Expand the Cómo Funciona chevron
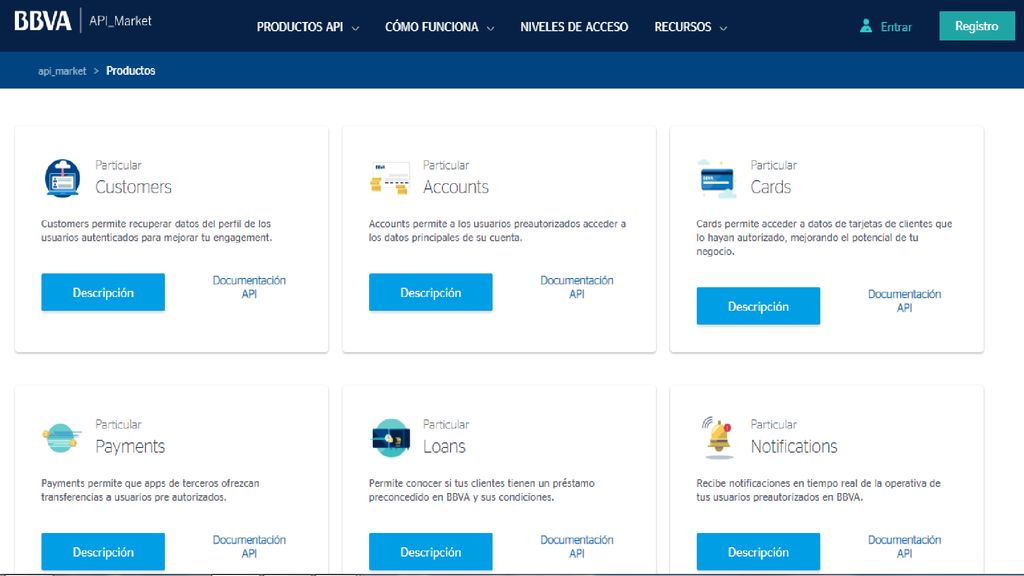Screen dimensions: 1024x576 [490, 28]
